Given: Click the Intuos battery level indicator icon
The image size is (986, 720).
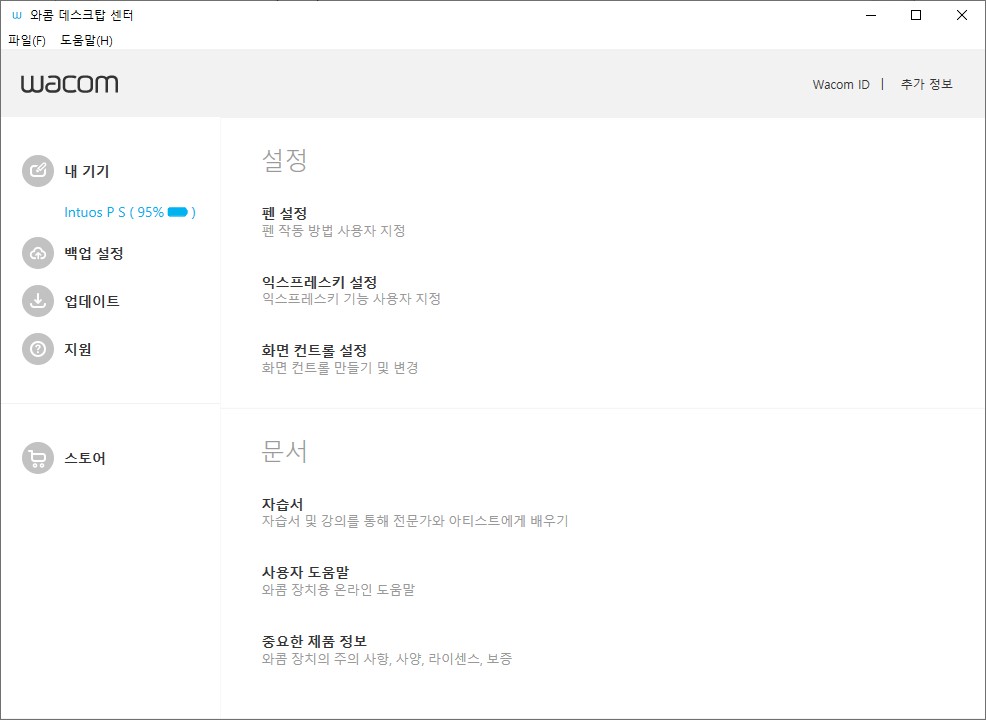Looking at the screenshot, I should pyautogui.click(x=178, y=213).
